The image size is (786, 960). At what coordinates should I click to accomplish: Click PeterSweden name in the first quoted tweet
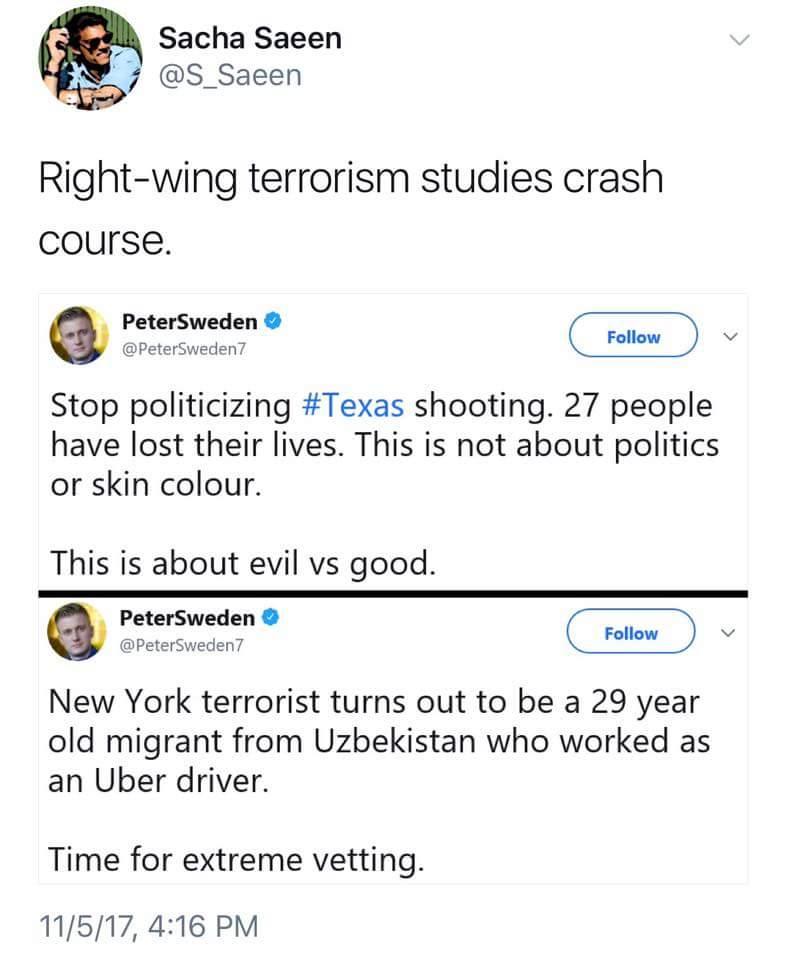tap(190, 321)
